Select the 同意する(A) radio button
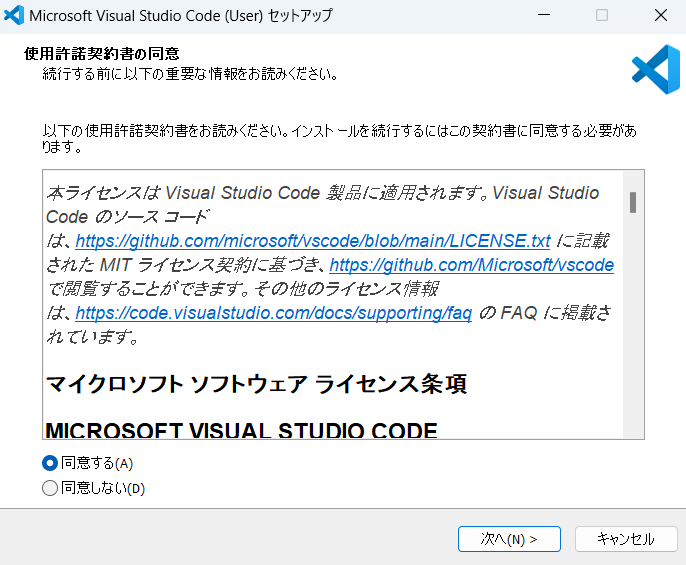The image size is (686, 565). [50, 463]
